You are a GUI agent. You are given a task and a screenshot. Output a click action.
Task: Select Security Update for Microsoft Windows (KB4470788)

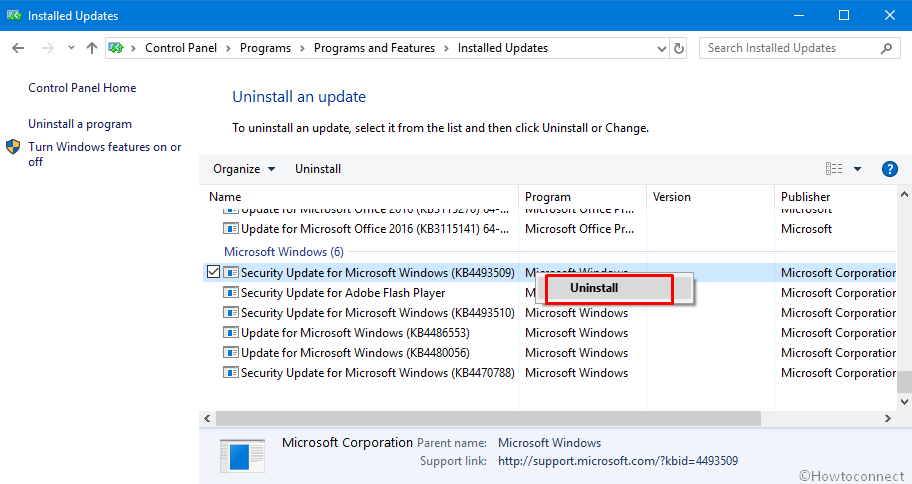point(377,373)
